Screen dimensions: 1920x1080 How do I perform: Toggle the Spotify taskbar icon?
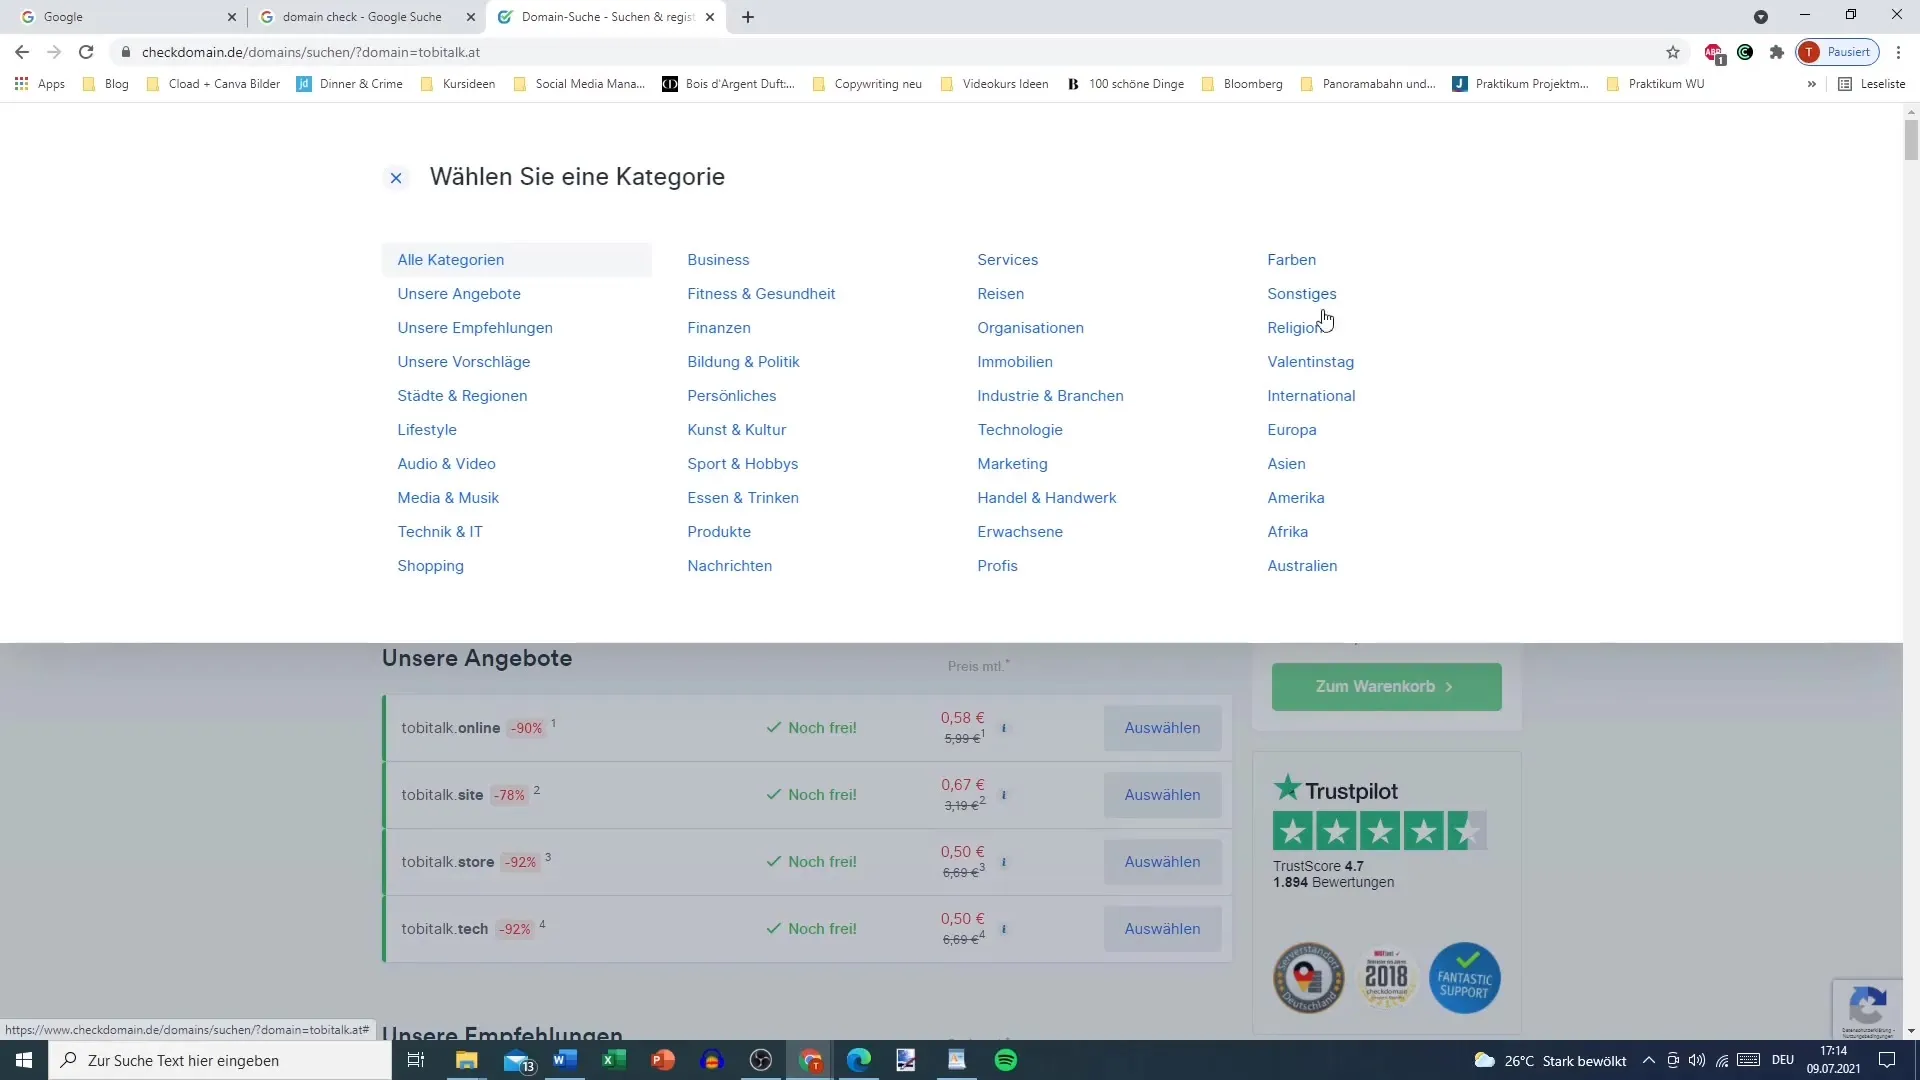pyautogui.click(x=1007, y=1060)
